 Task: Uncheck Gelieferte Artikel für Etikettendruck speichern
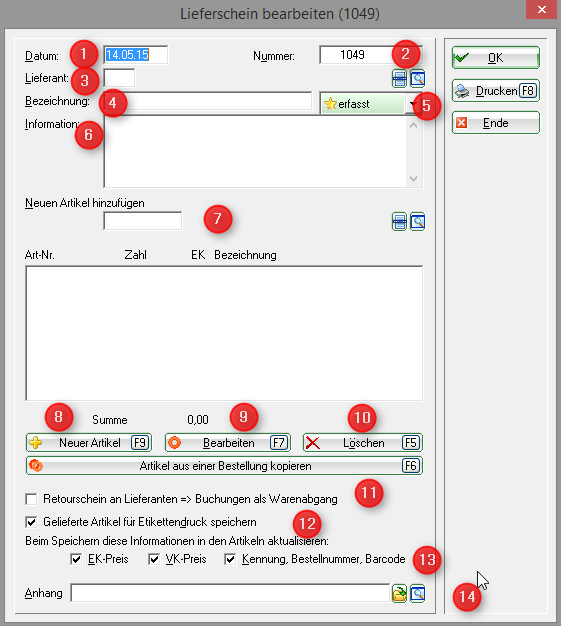[x=31, y=522]
